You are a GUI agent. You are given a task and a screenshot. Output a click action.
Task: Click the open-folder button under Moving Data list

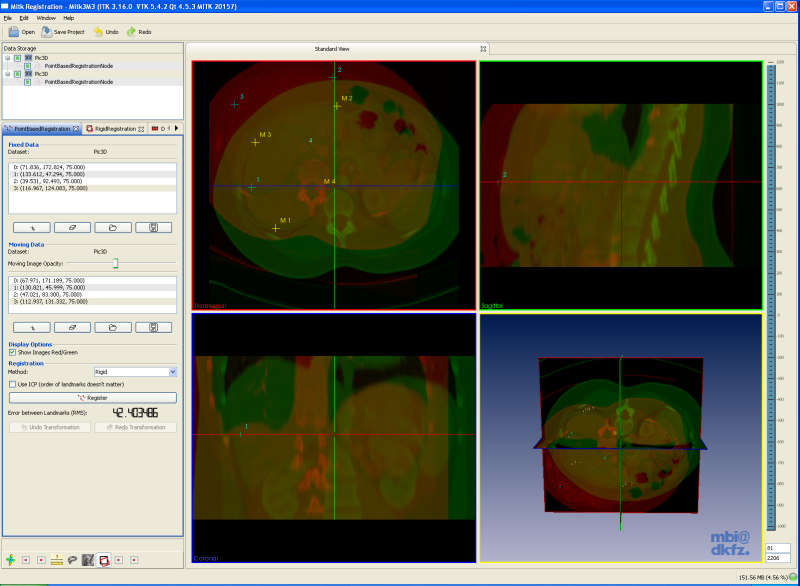click(x=113, y=327)
